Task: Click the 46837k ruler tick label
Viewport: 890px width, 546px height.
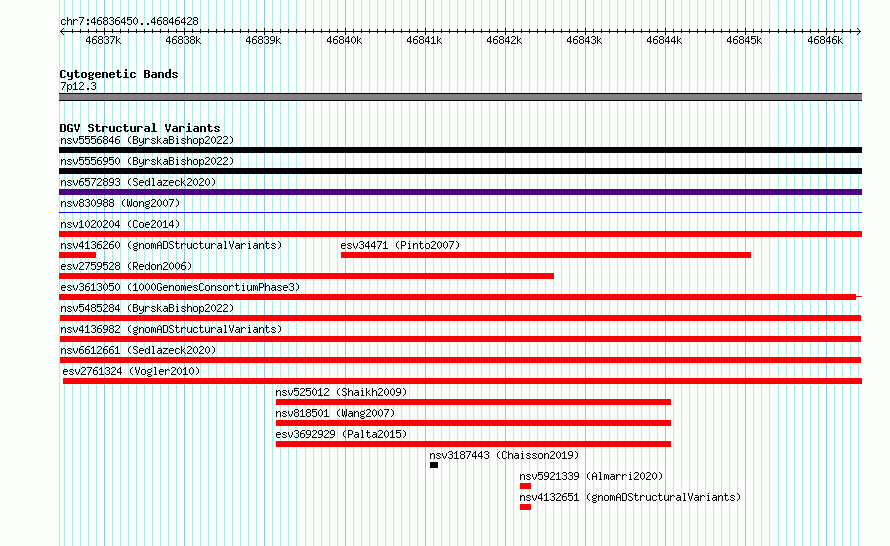Action: point(103,41)
